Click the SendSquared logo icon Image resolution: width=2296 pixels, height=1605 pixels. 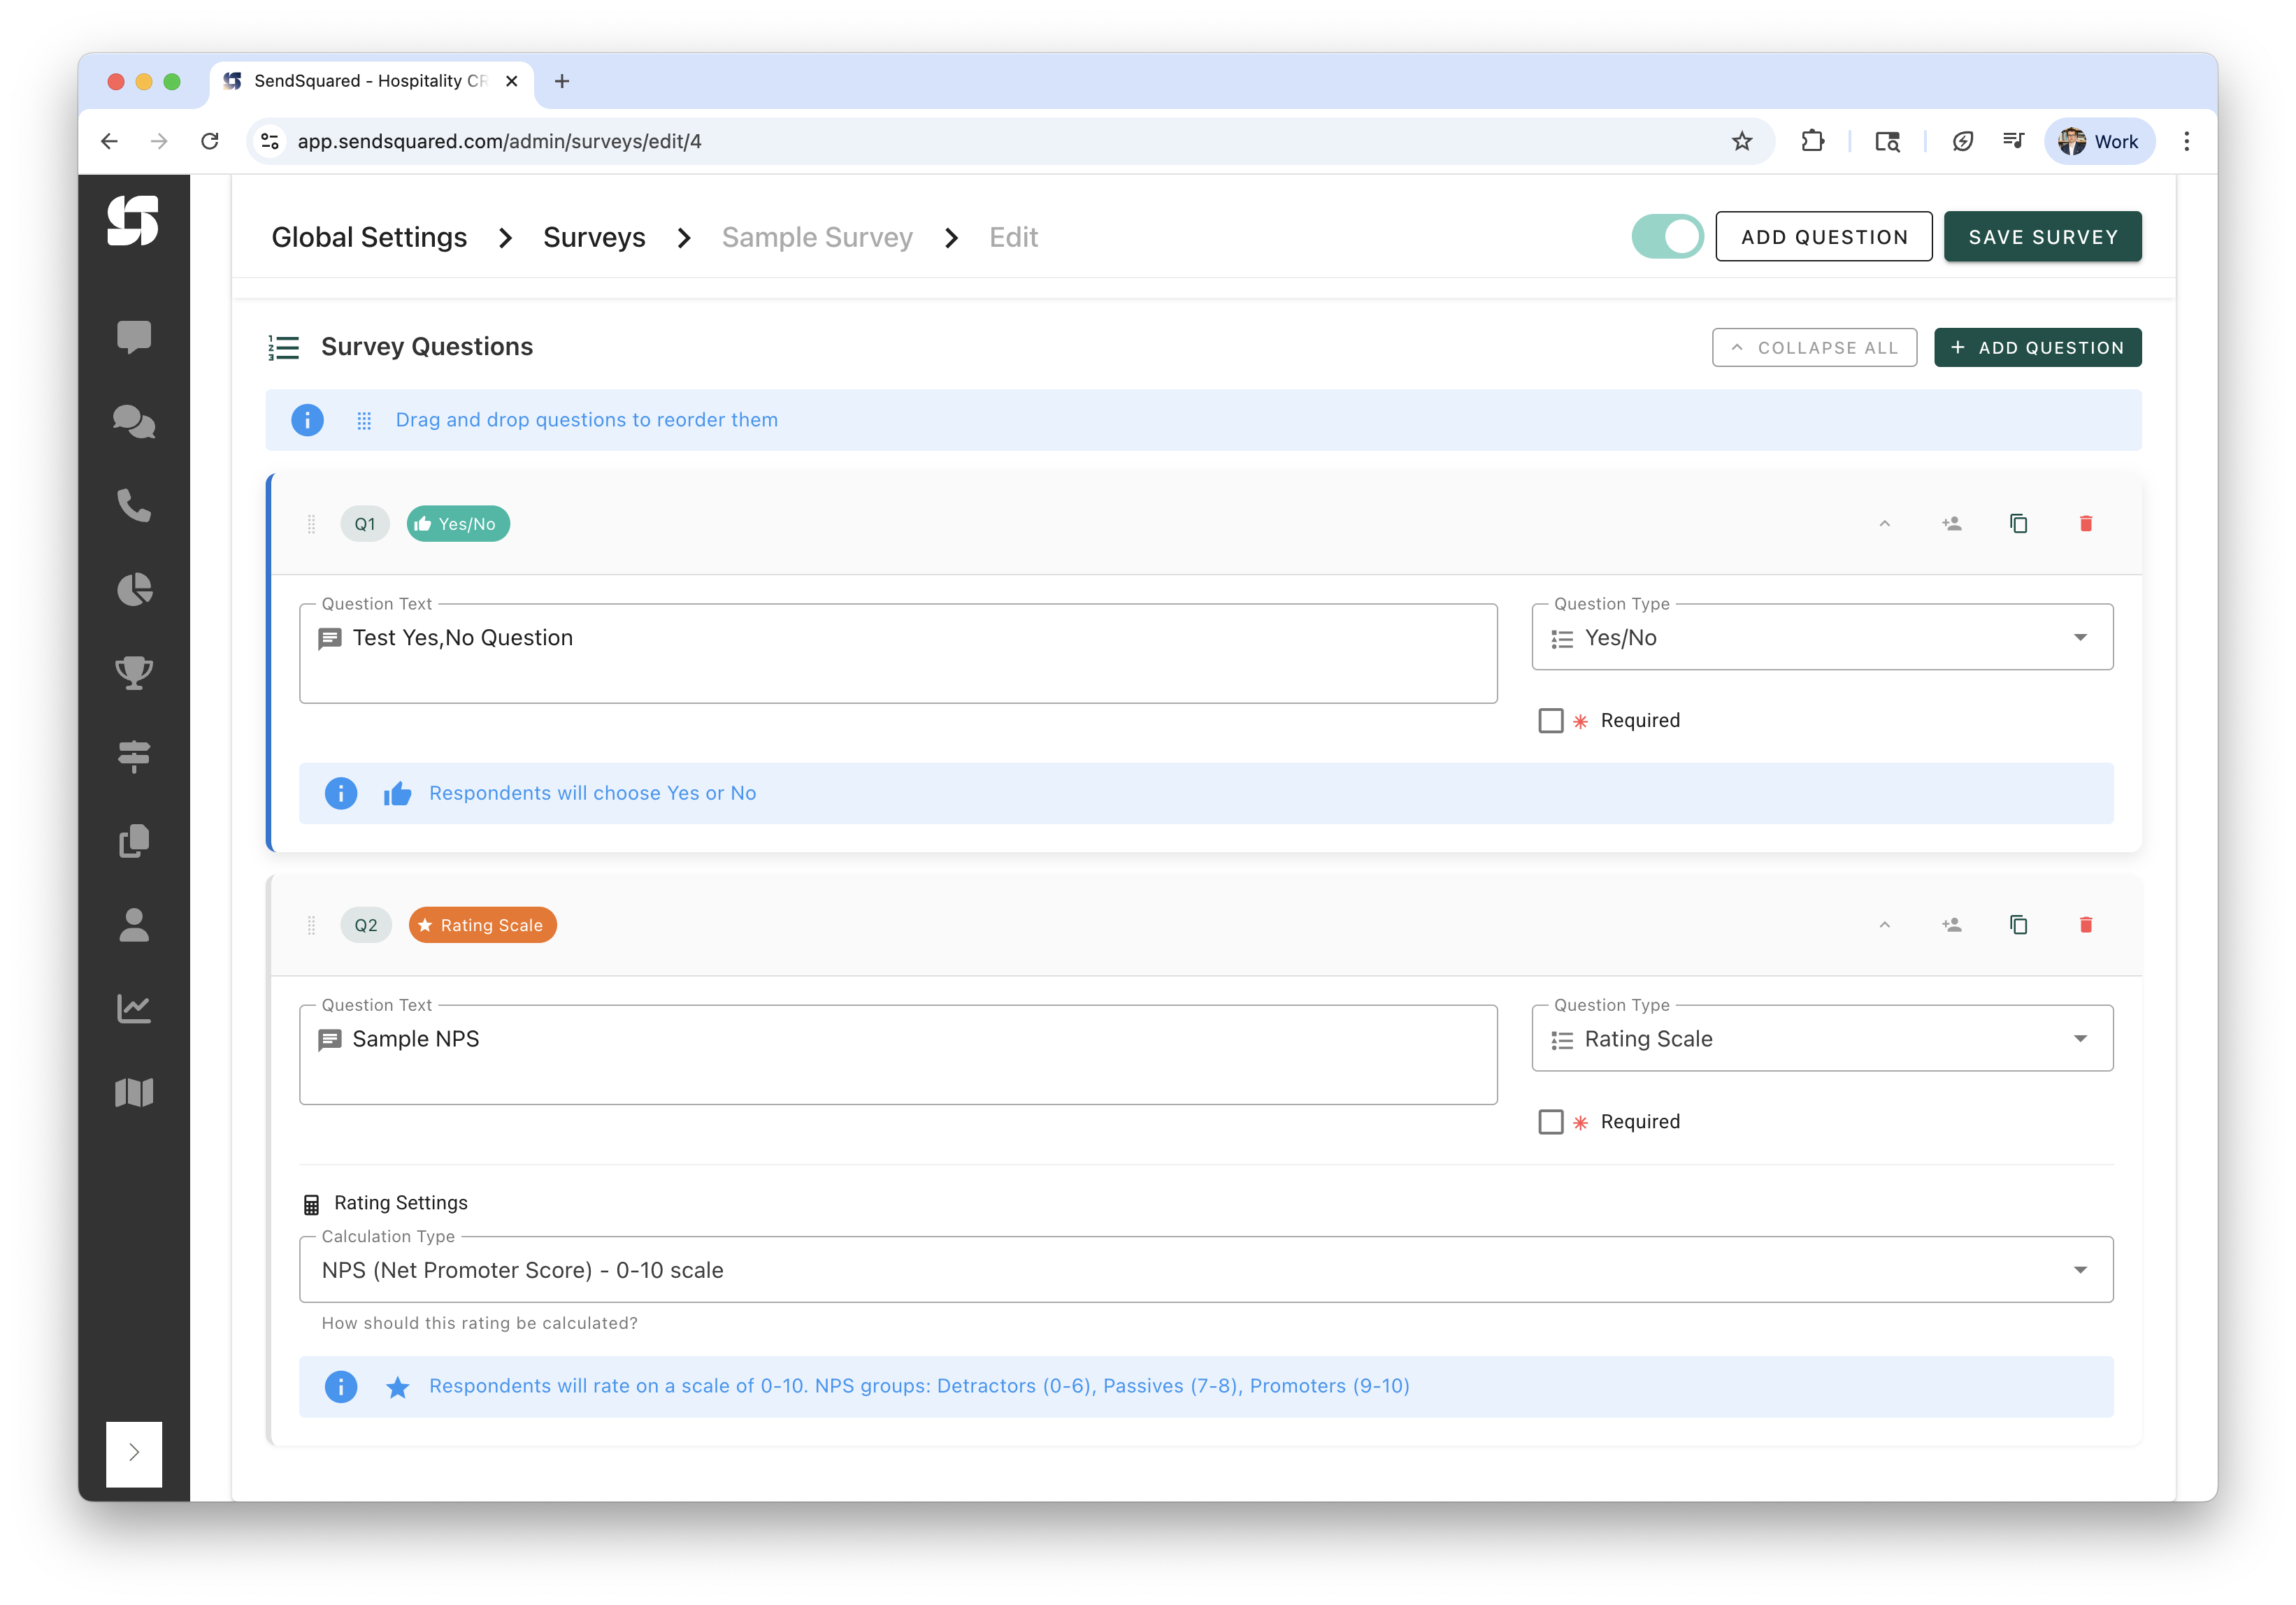click(133, 220)
